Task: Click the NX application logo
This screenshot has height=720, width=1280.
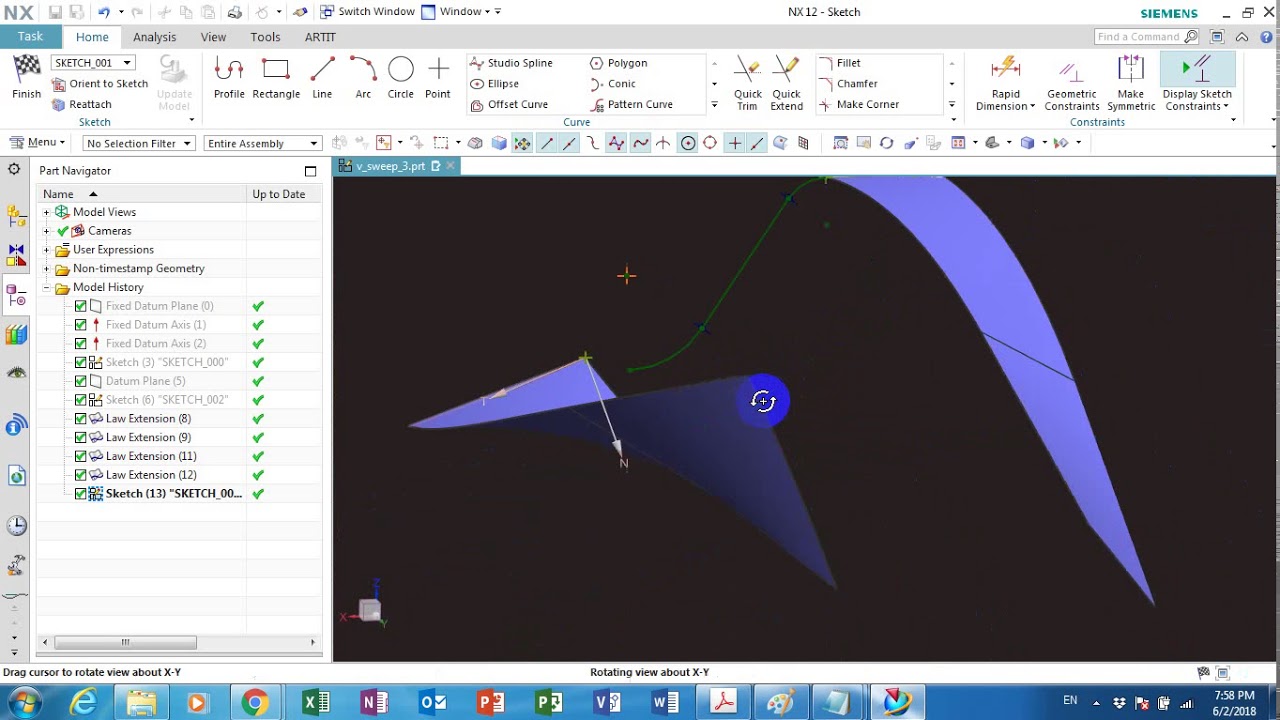Action: pos(18,12)
